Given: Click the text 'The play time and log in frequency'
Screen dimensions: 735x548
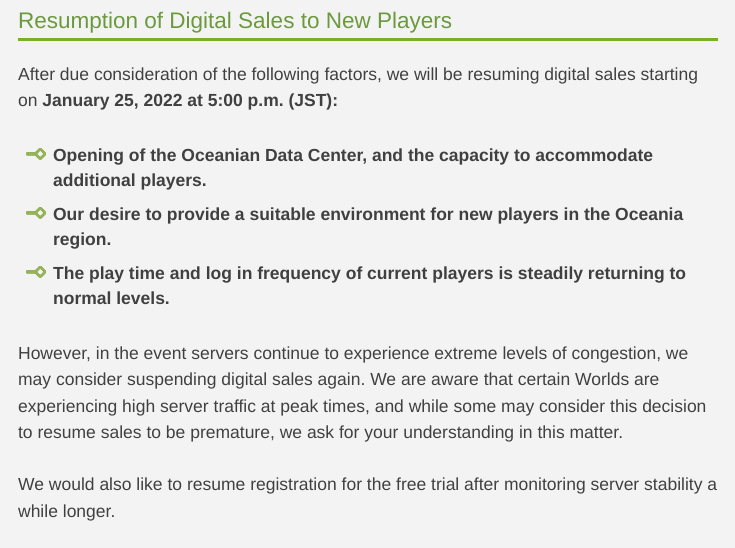Looking at the screenshot, I should (197, 273).
